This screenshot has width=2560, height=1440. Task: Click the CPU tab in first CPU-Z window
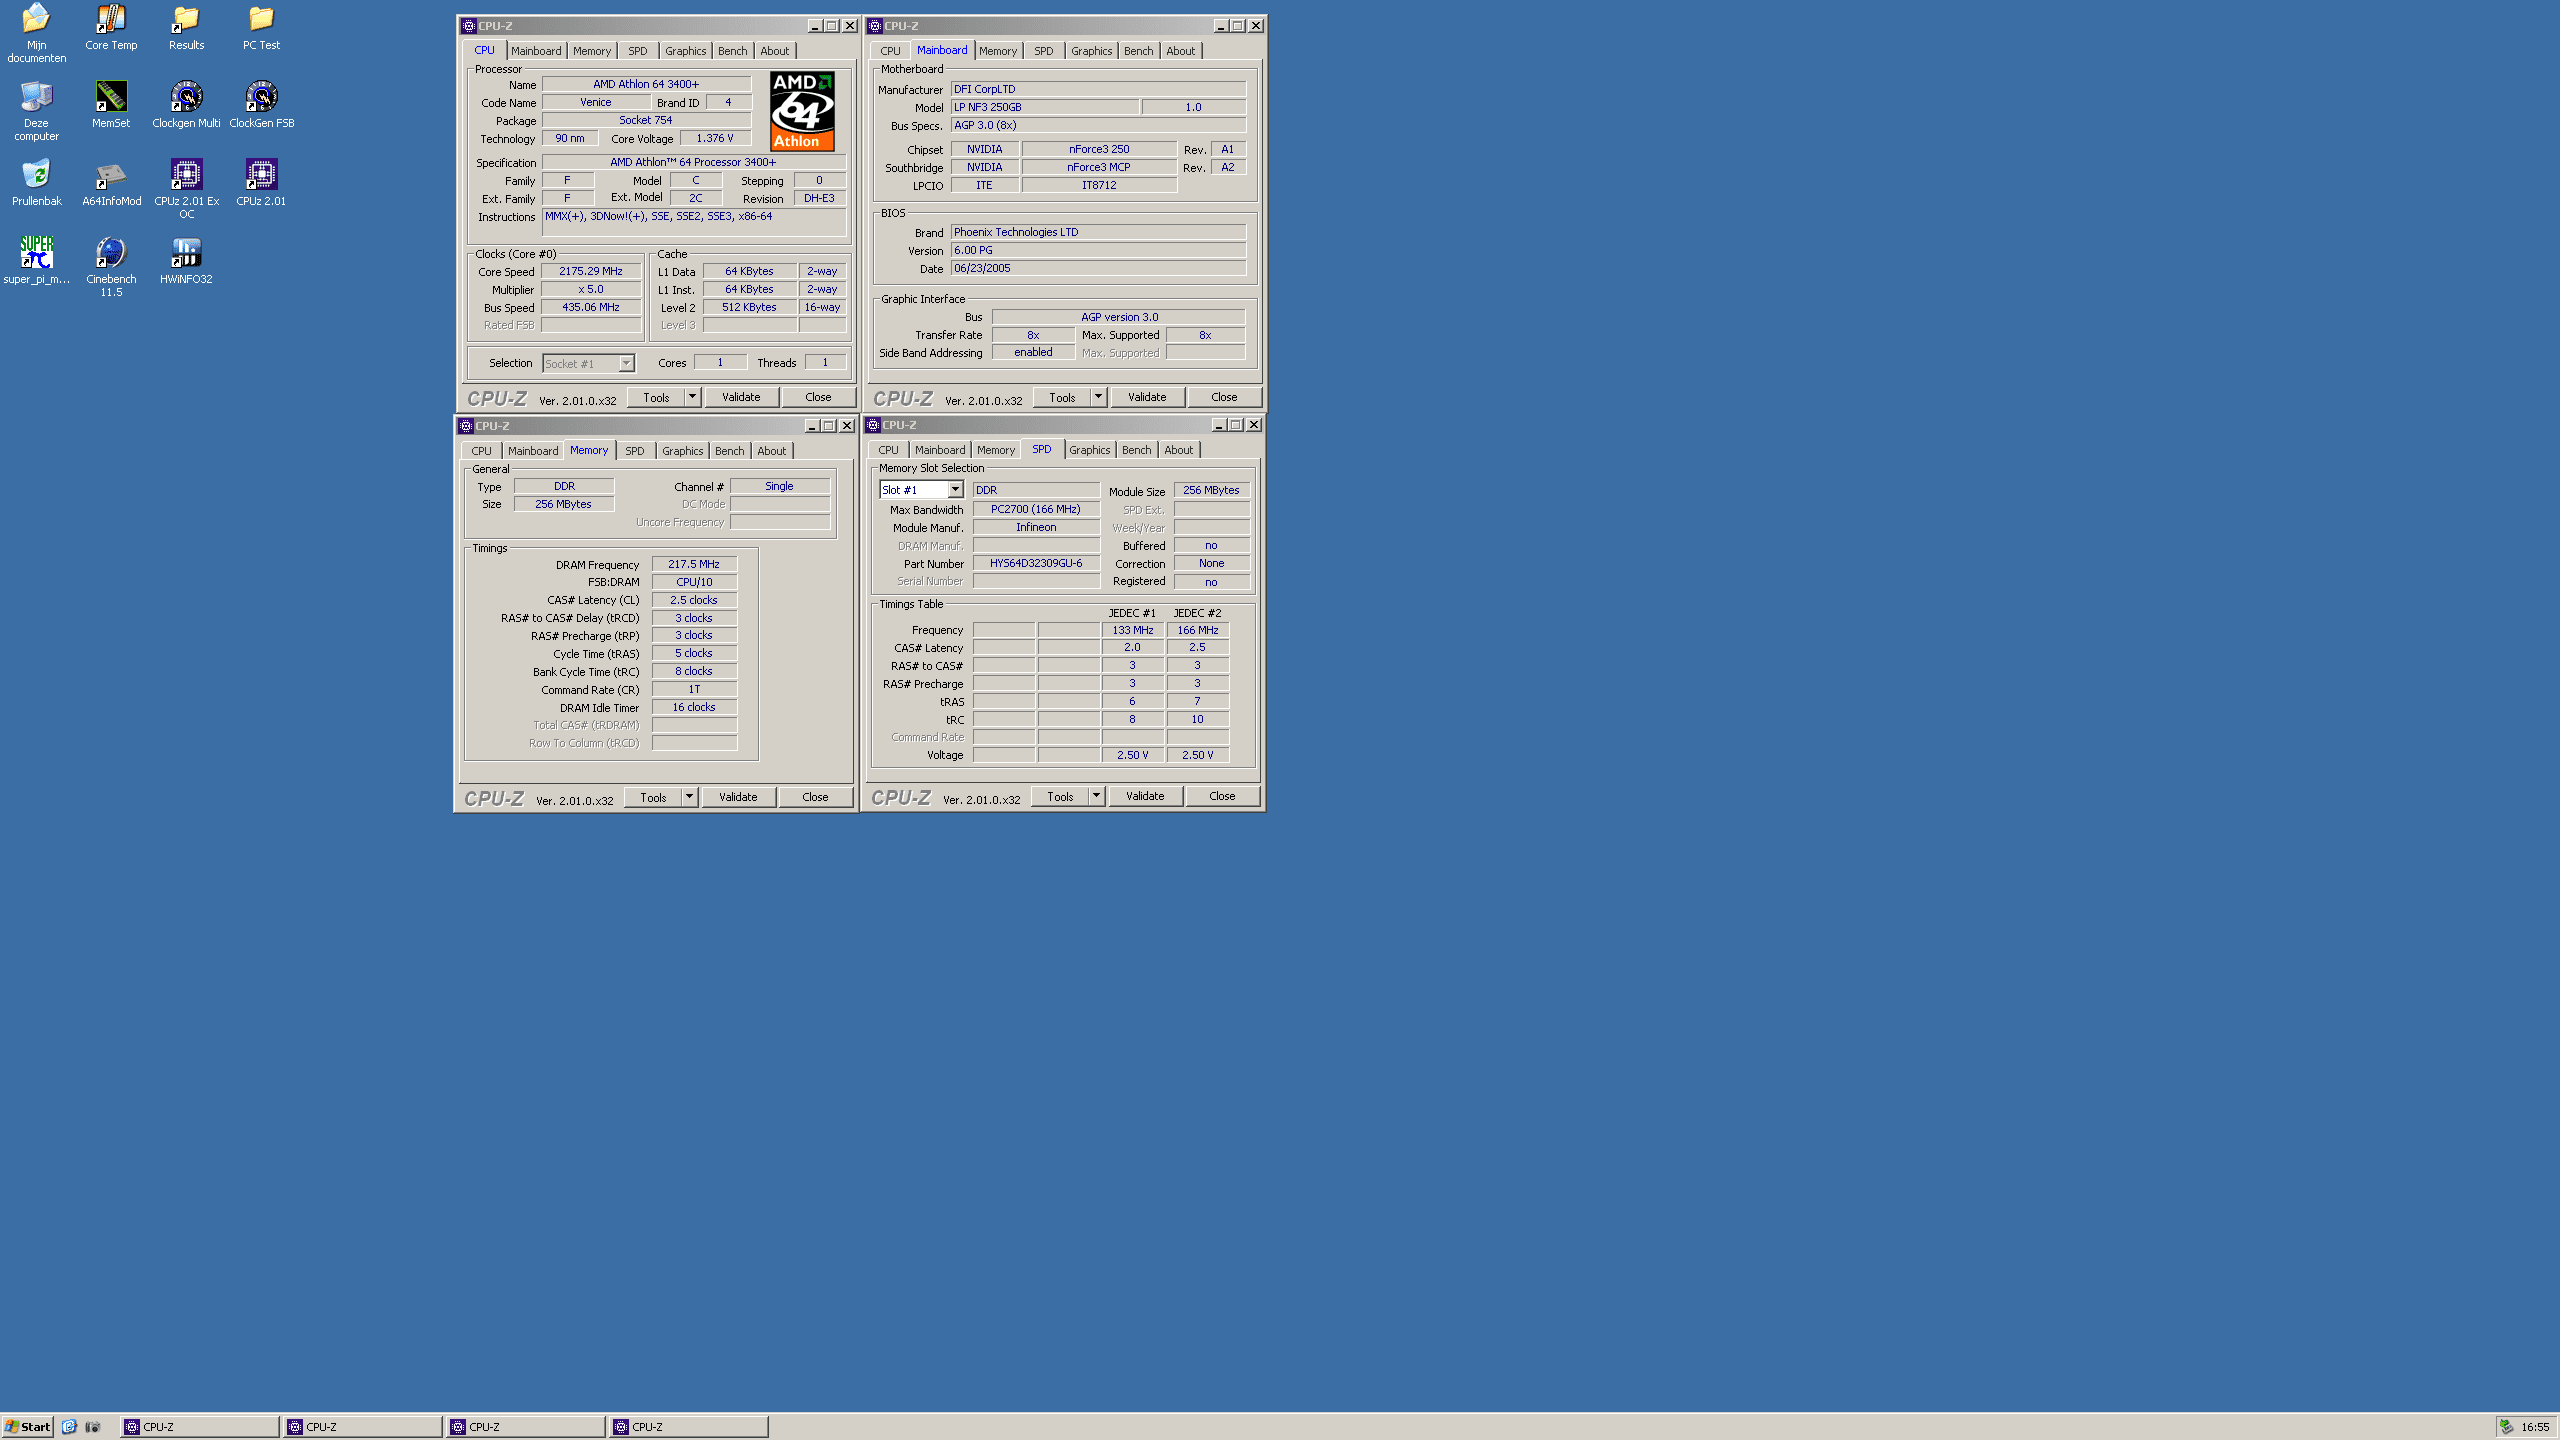[x=485, y=49]
